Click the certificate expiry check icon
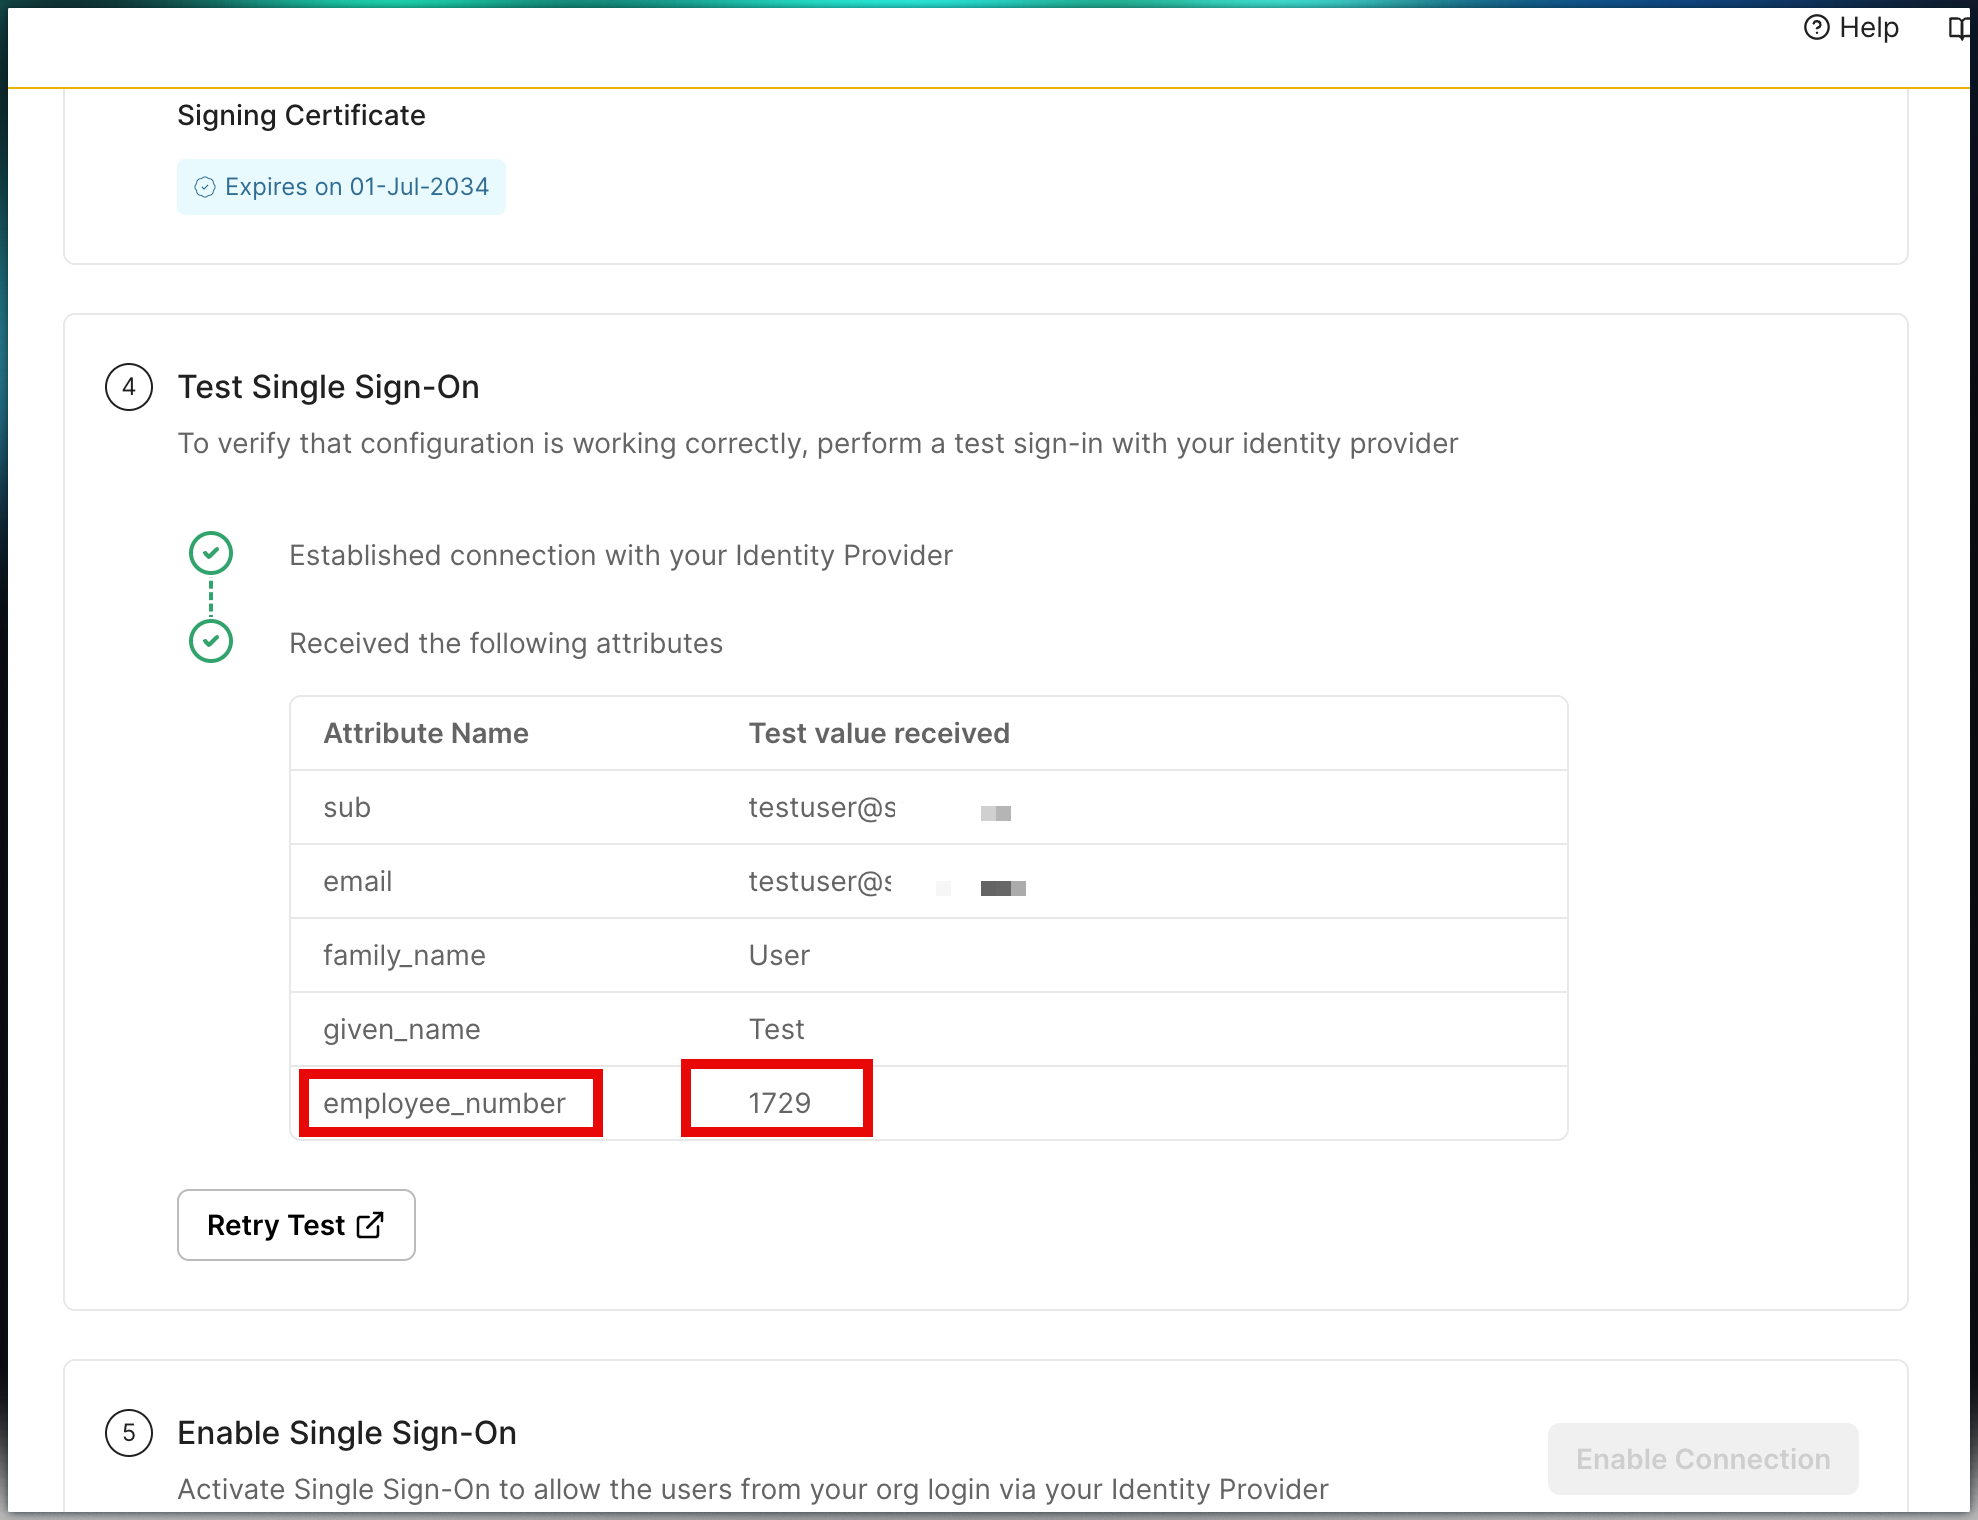 205,187
